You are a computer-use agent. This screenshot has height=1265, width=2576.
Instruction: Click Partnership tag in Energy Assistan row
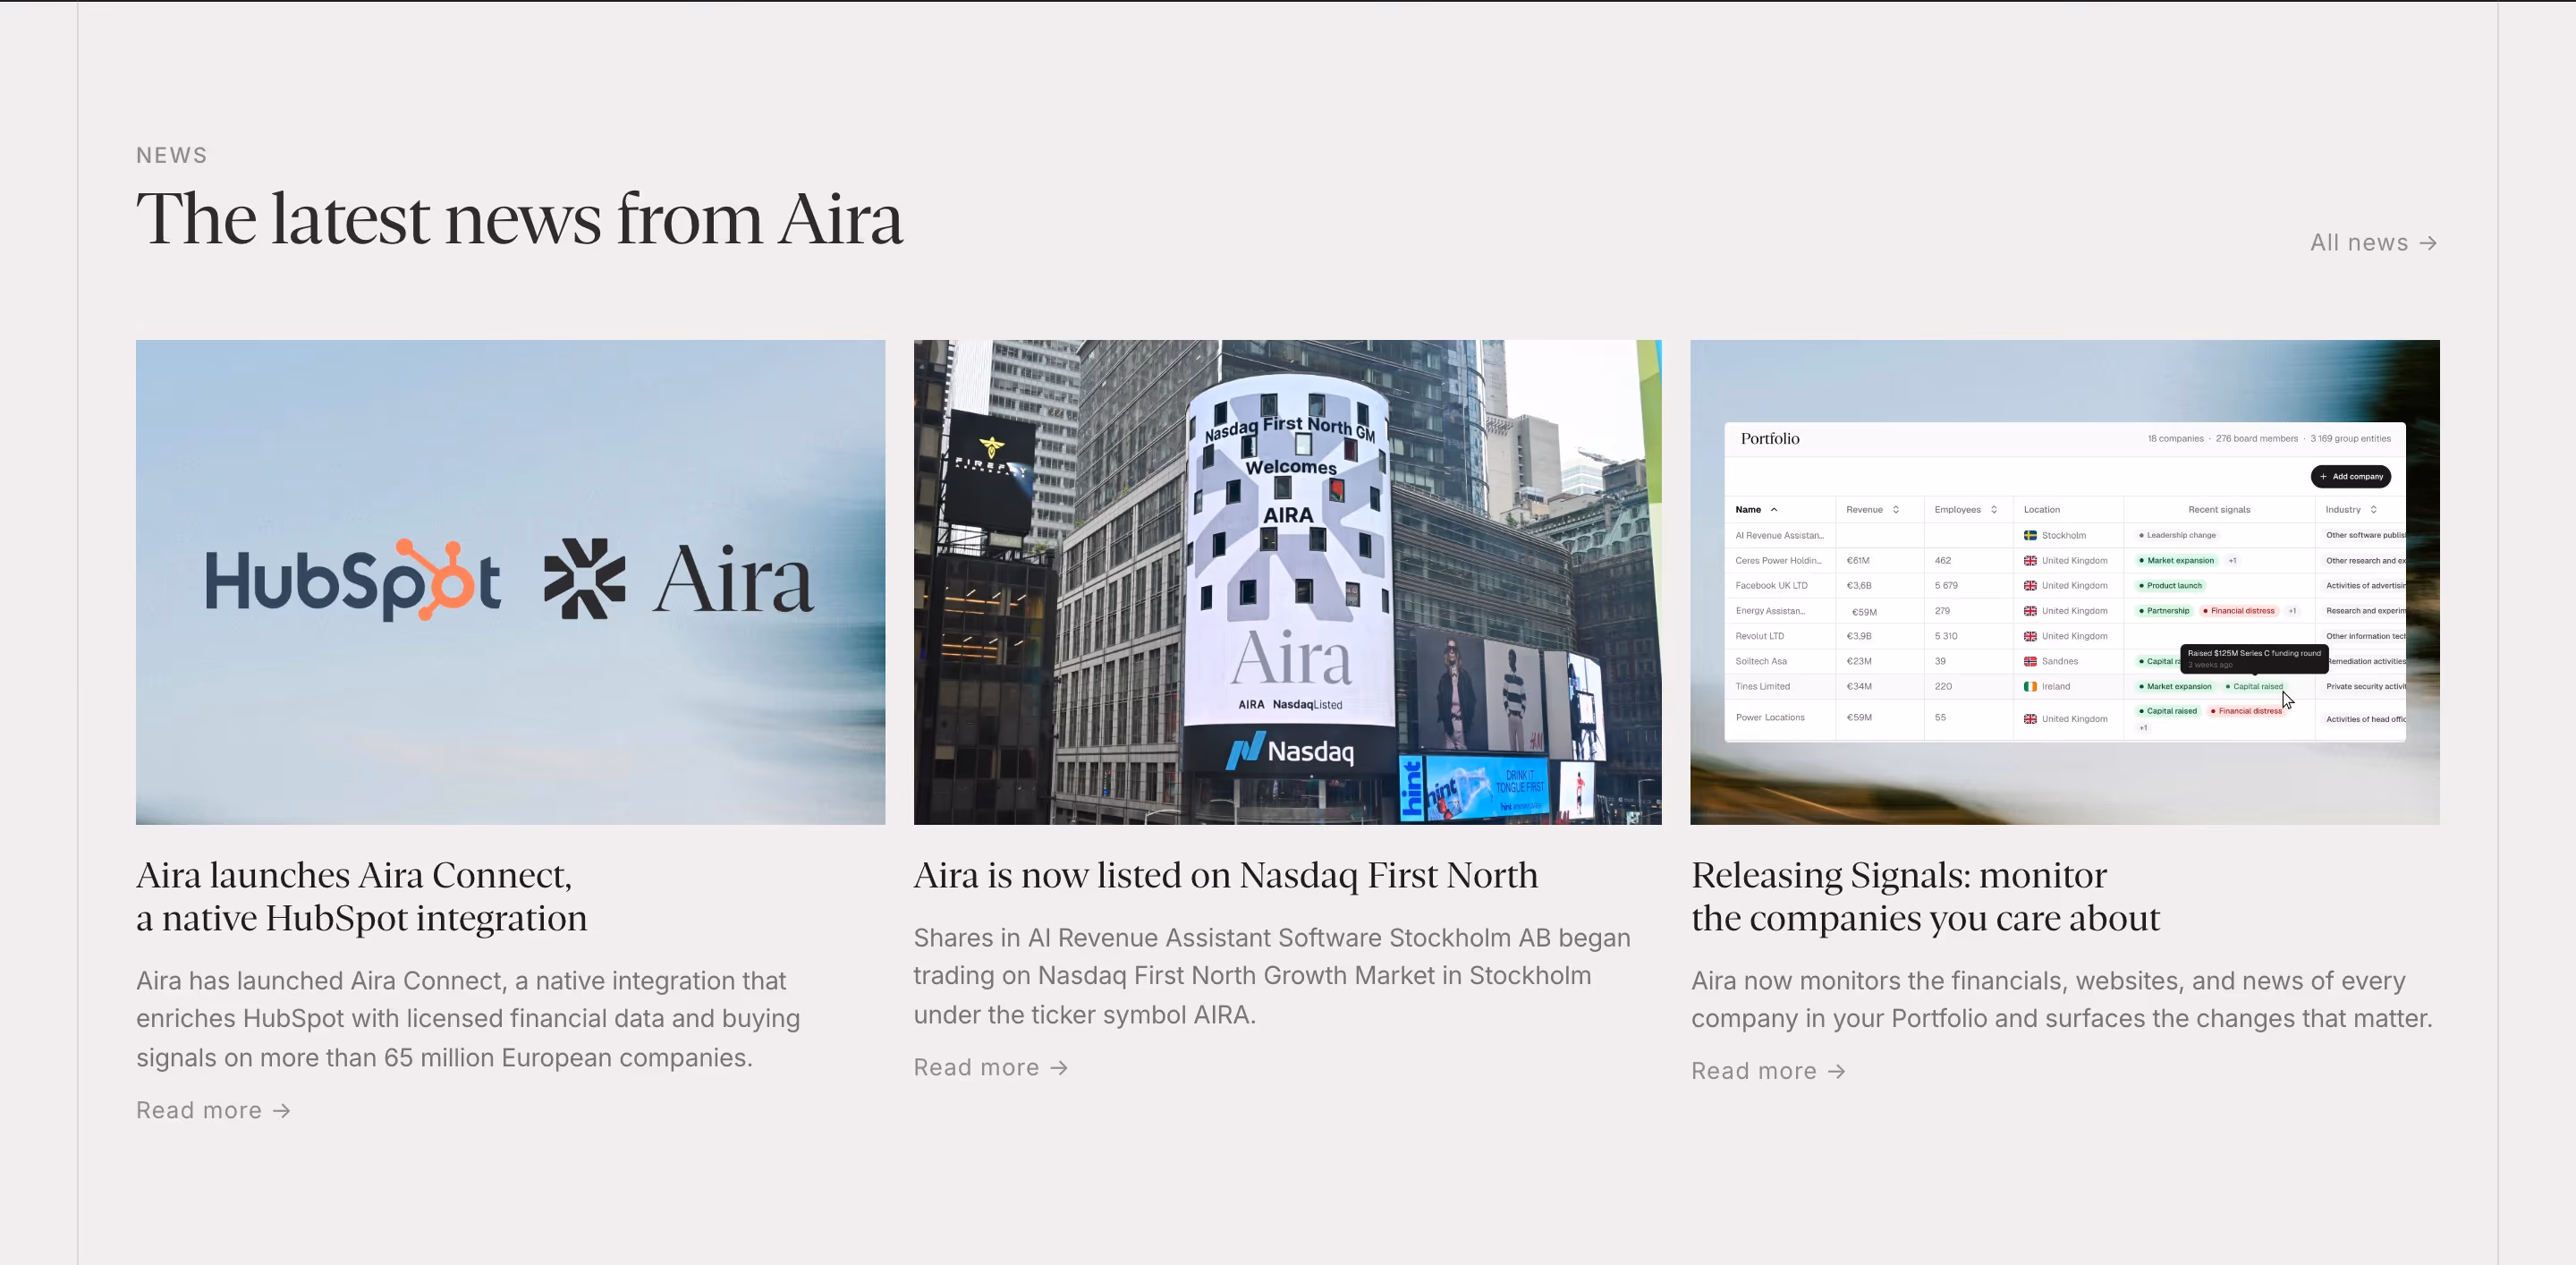tap(2164, 611)
